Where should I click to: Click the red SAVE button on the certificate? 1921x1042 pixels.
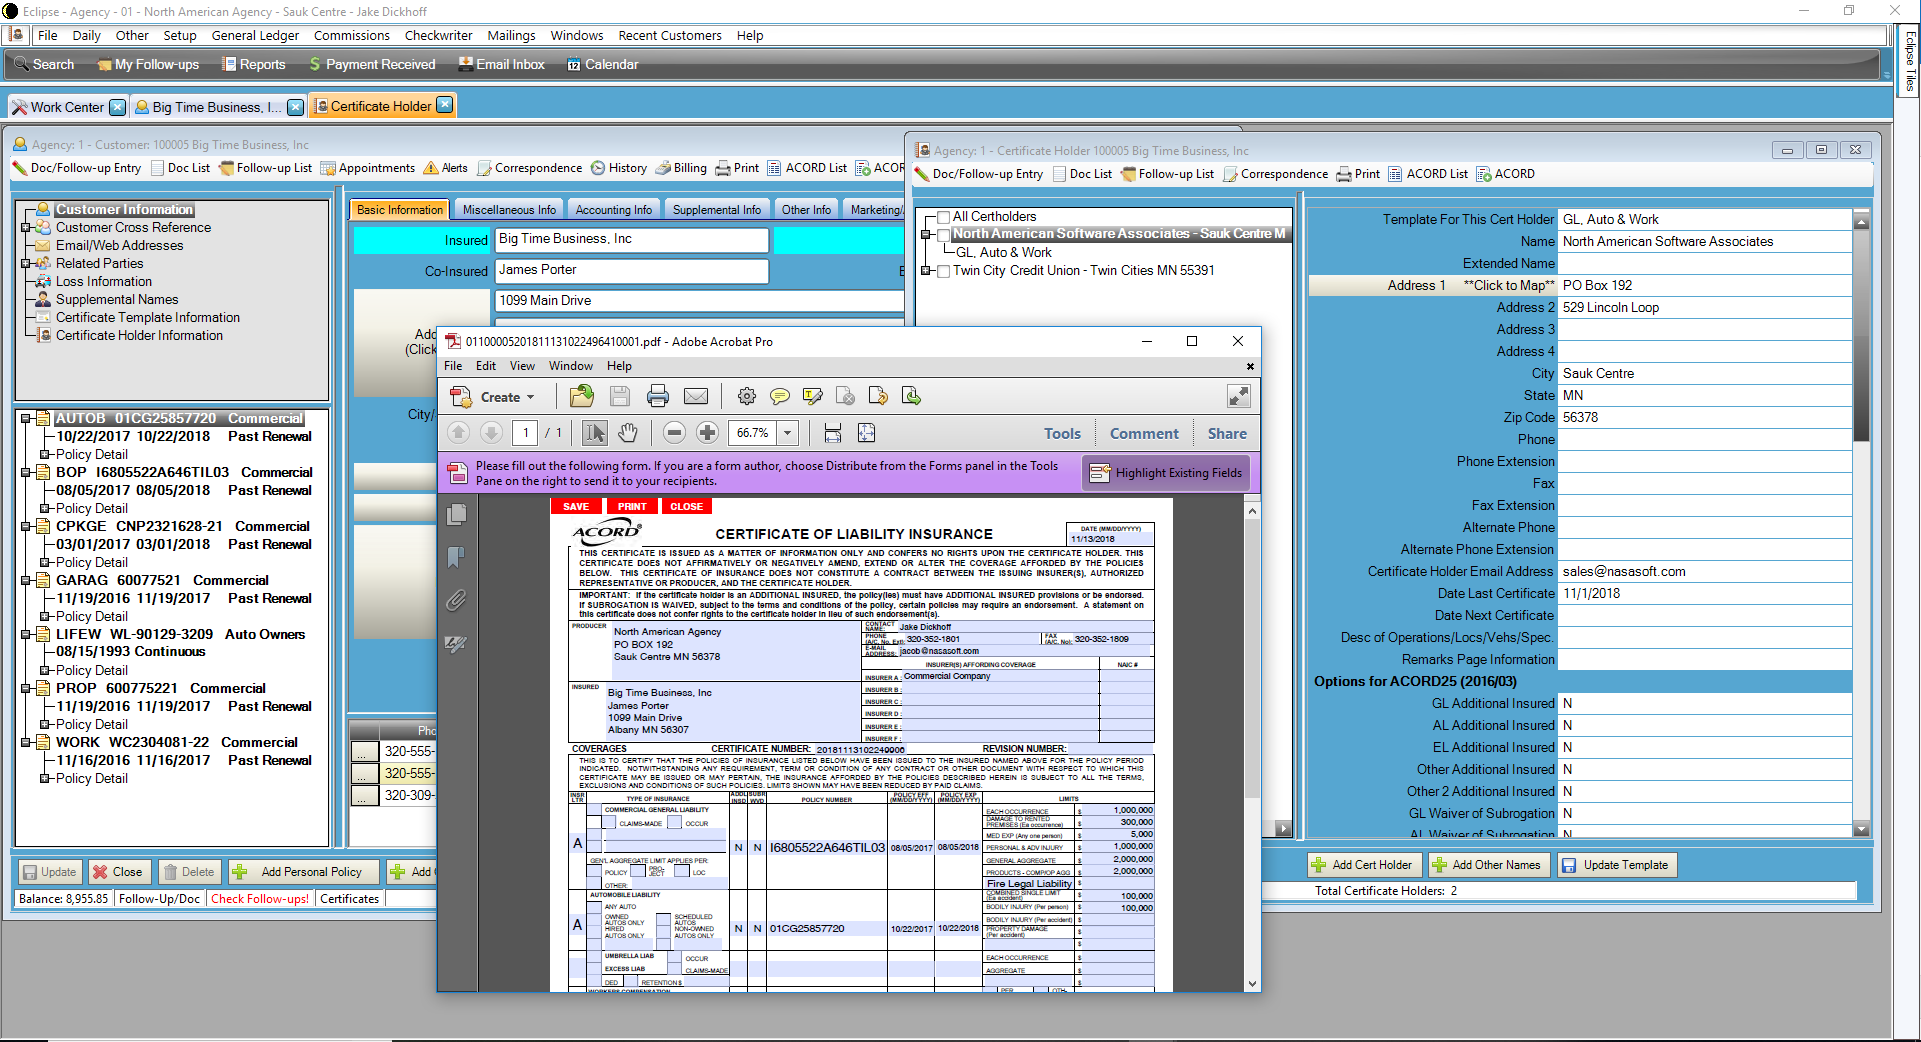(x=576, y=506)
